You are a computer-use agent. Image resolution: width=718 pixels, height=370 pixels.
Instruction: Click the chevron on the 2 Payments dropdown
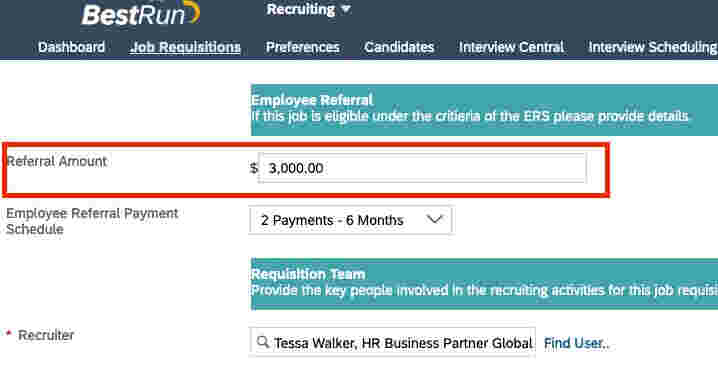coord(434,220)
